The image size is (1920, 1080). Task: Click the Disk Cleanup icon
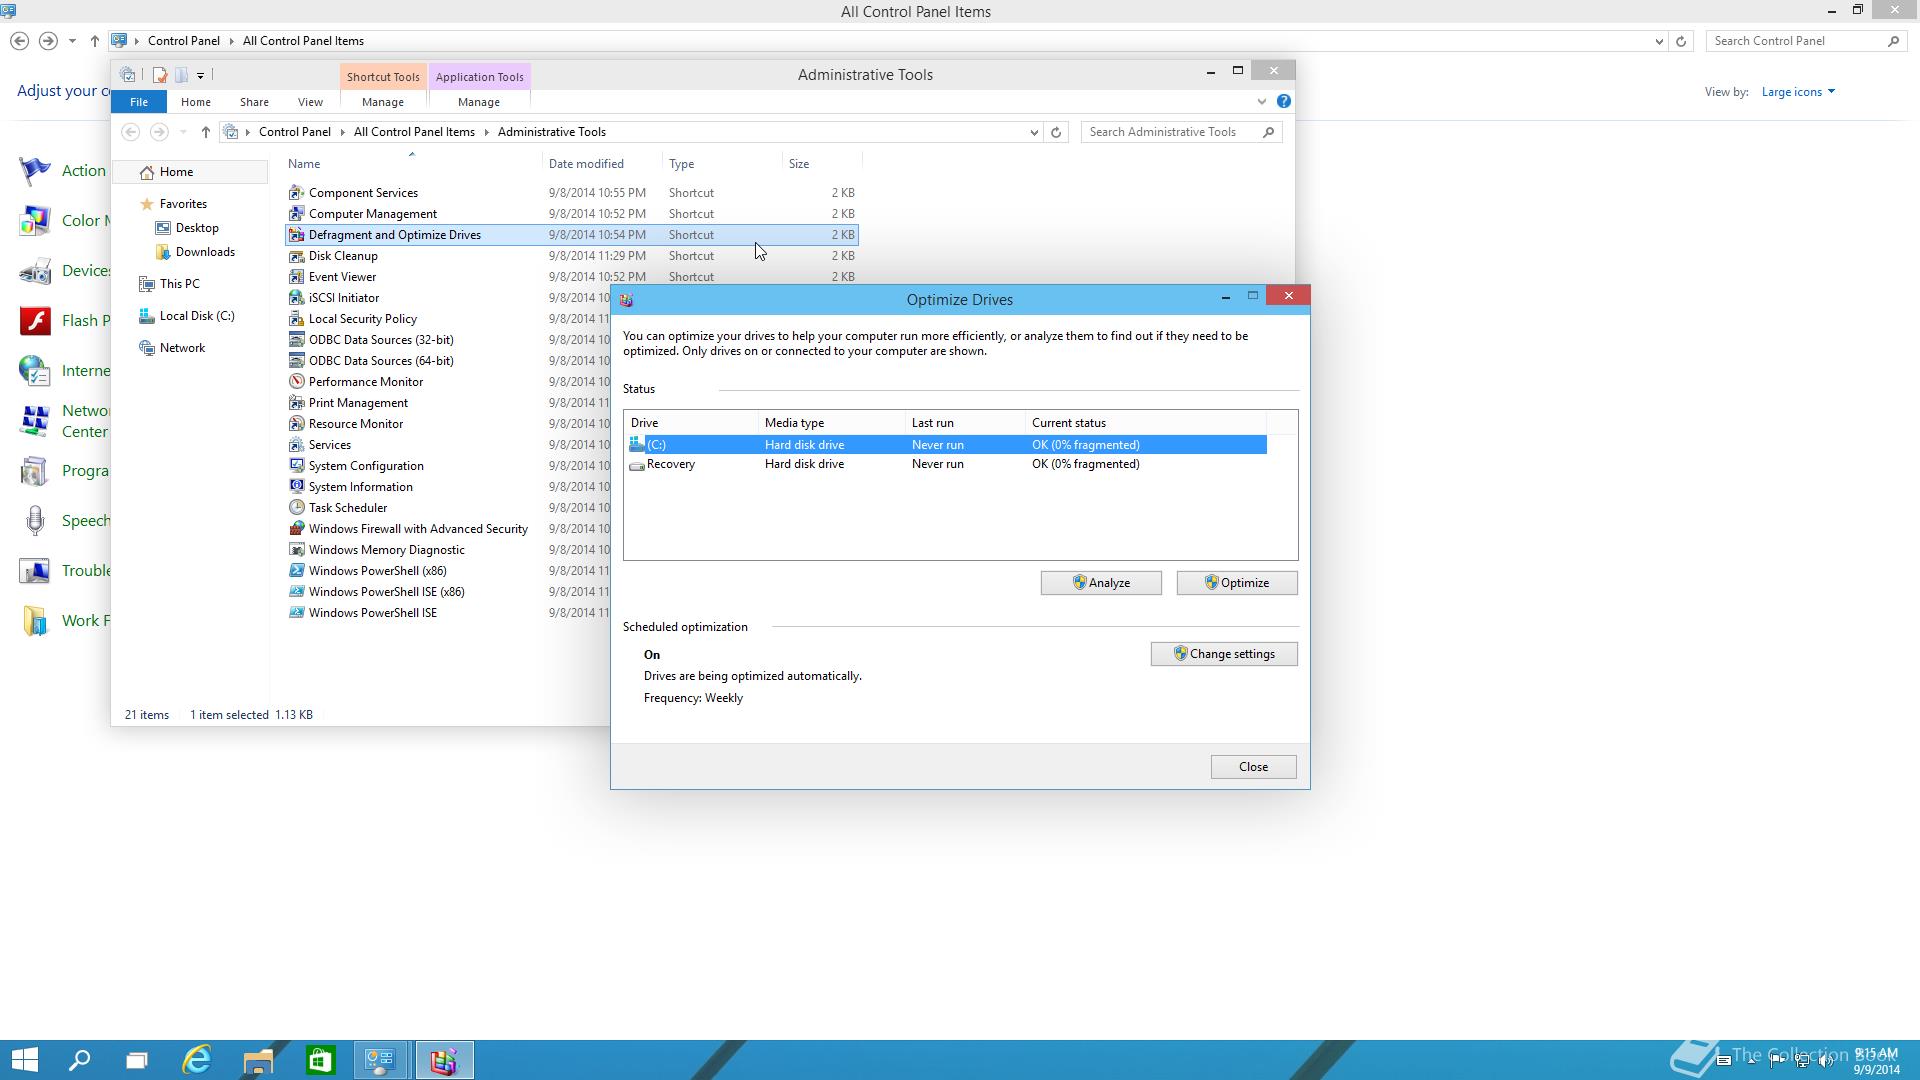296,256
